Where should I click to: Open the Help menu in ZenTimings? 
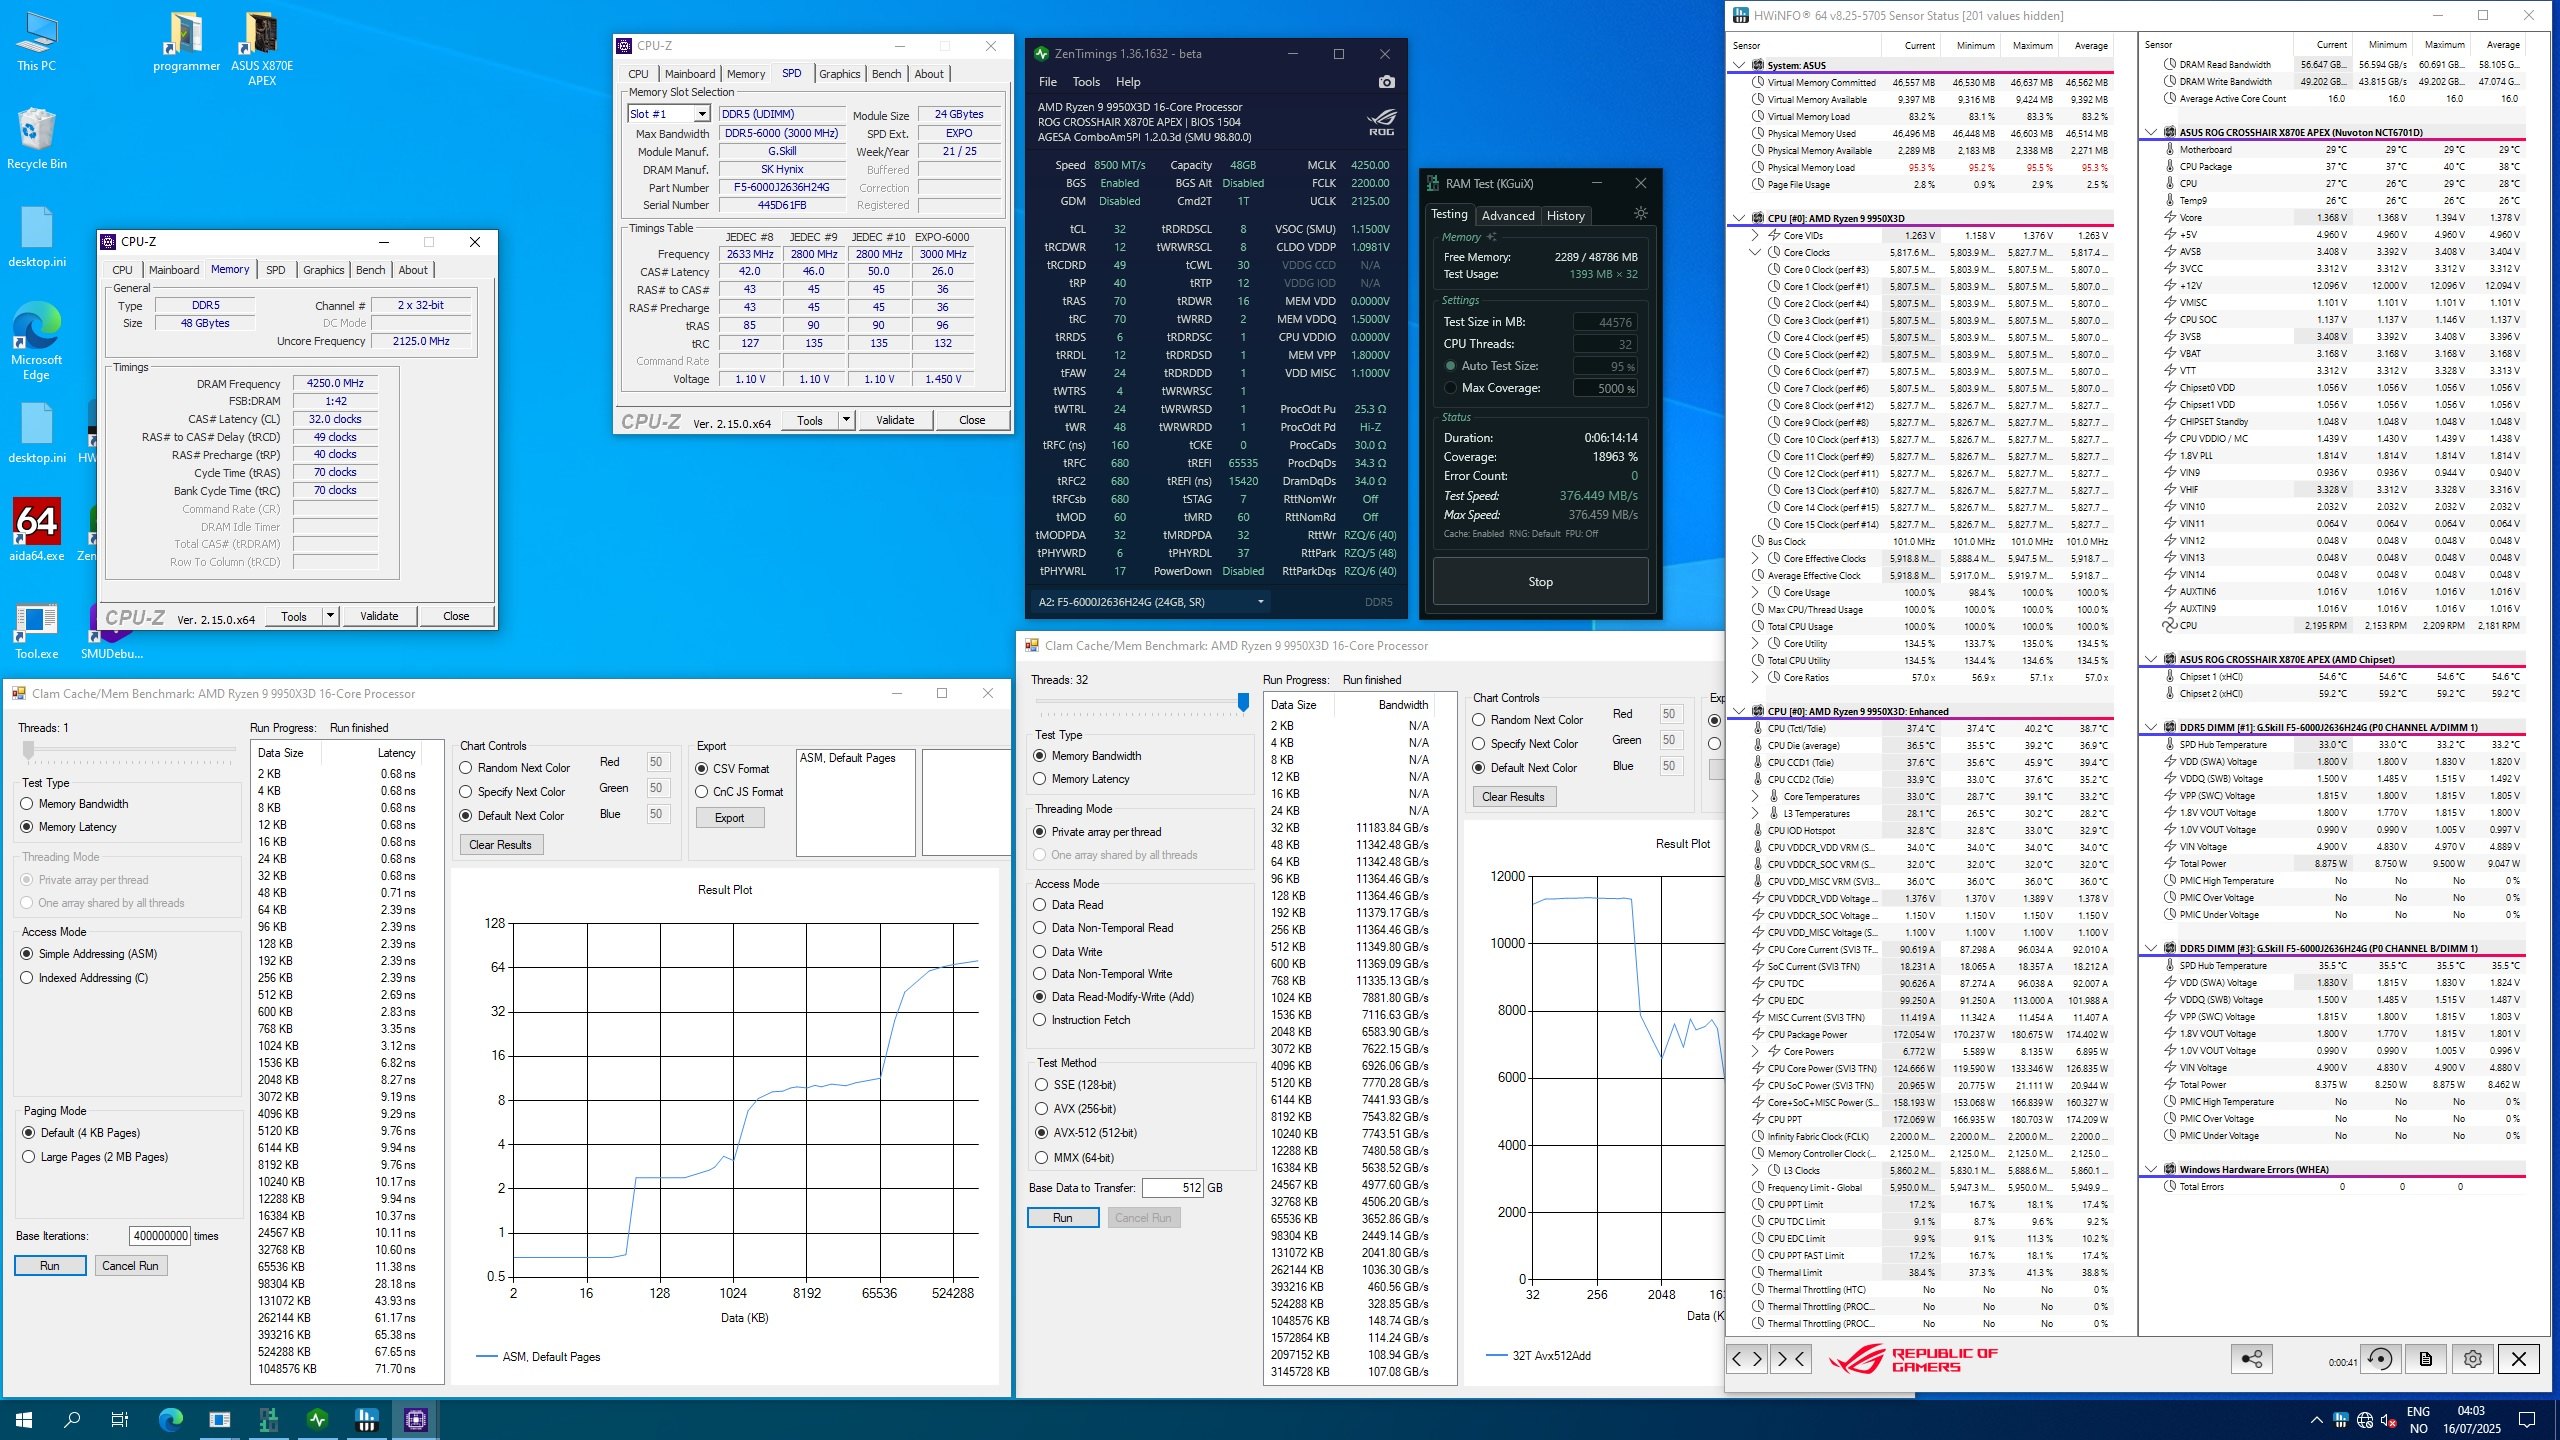1128,82
